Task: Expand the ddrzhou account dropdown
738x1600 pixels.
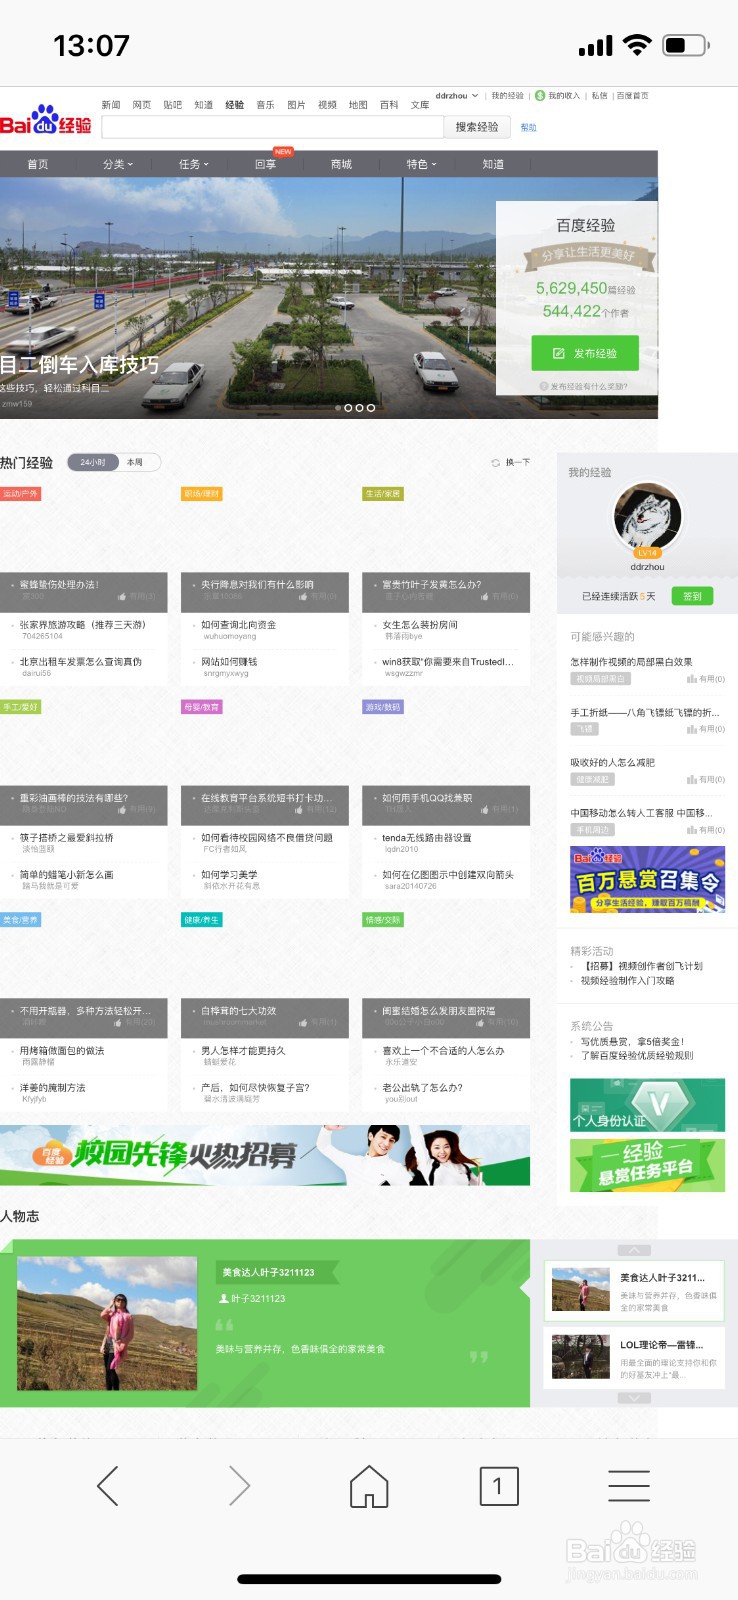Action: point(457,96)
